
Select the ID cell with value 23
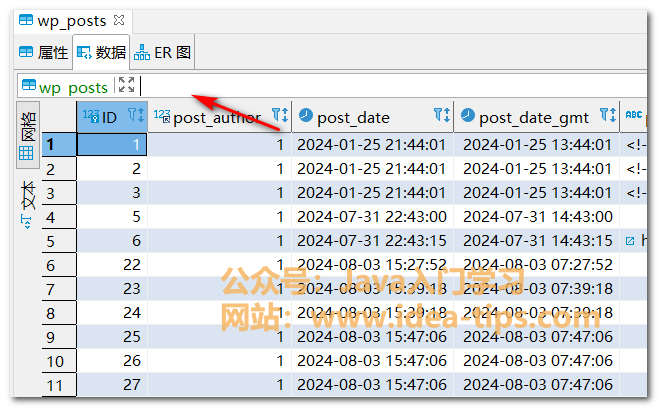[112, 288]
